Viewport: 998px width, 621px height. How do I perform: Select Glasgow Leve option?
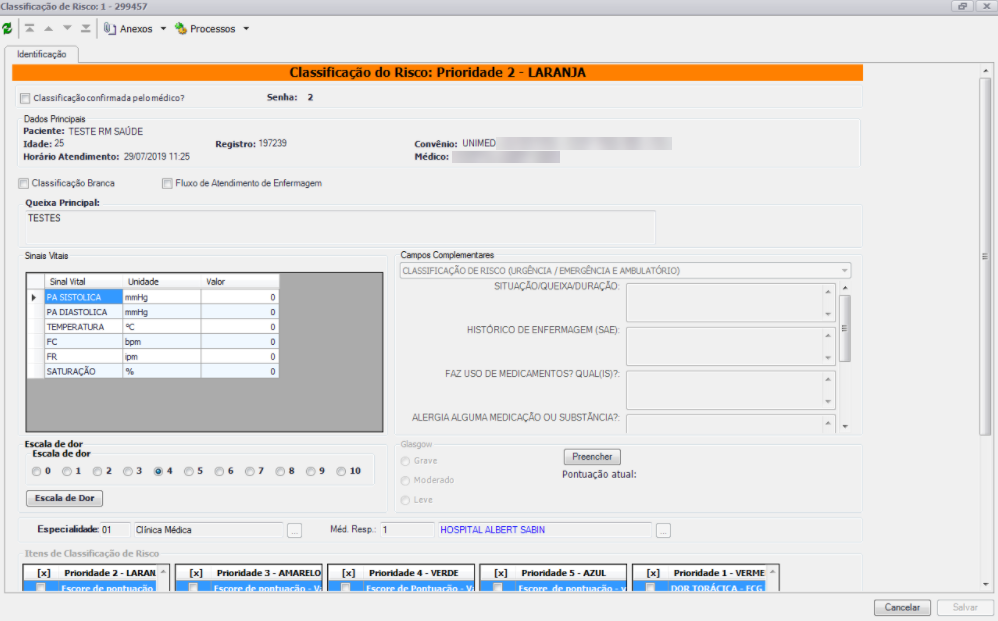(405, 500)
